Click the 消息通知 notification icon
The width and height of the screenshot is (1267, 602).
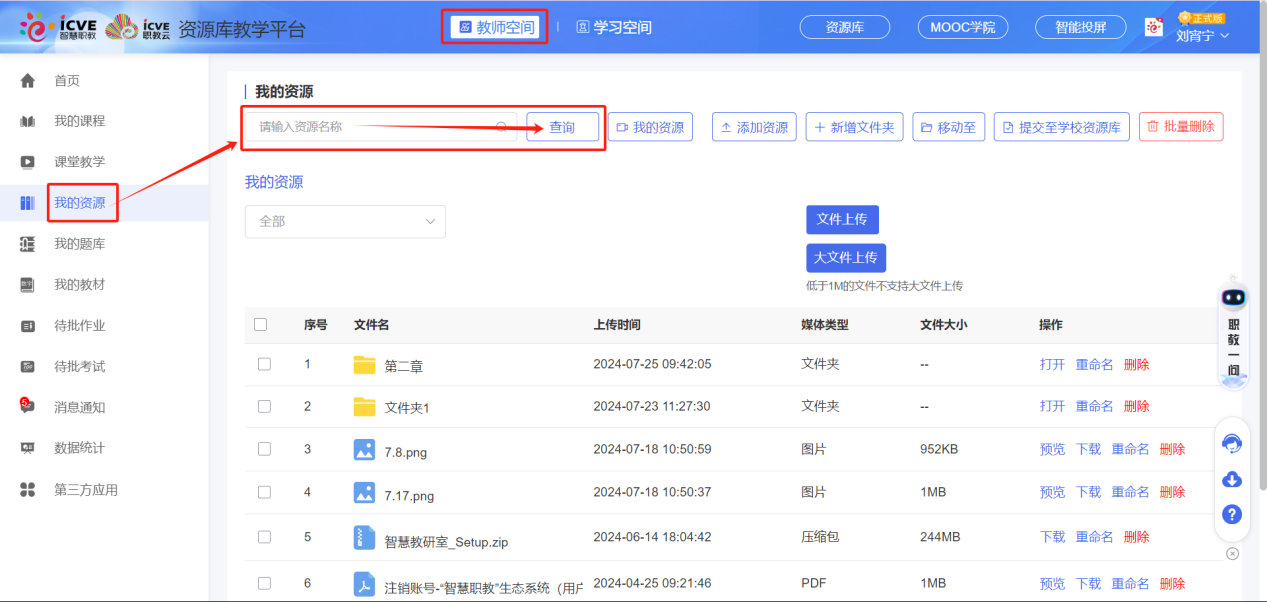click(x=28, y=407)
